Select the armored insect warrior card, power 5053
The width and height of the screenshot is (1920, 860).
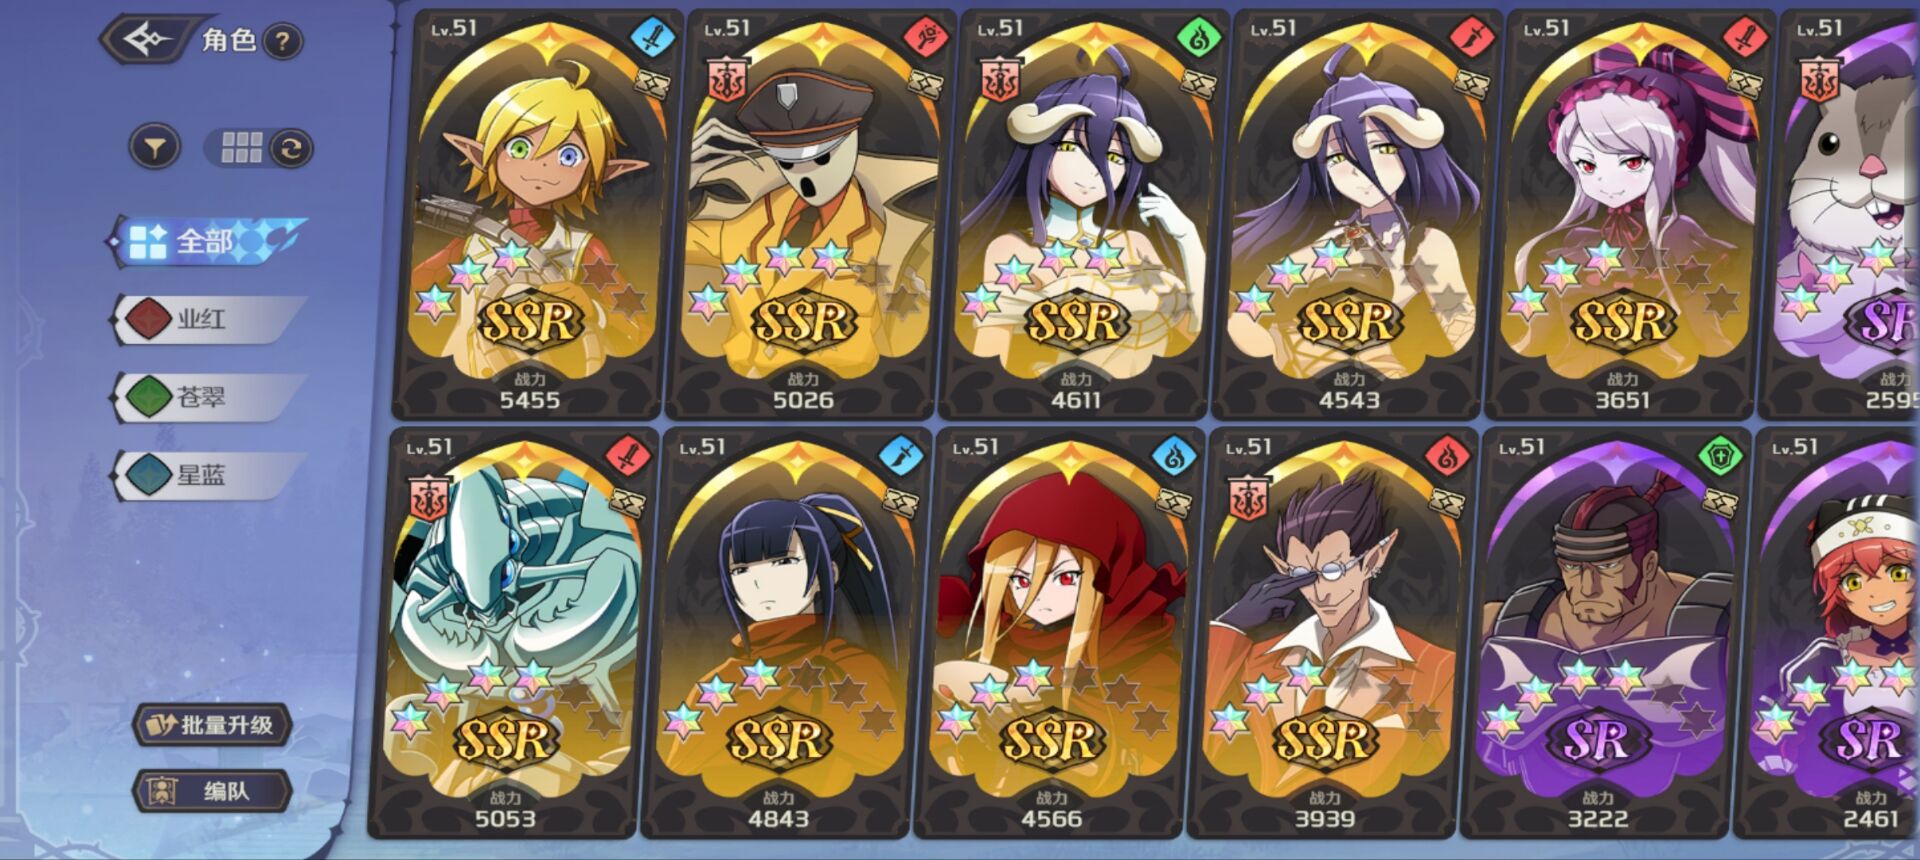(x=506, y=634)
